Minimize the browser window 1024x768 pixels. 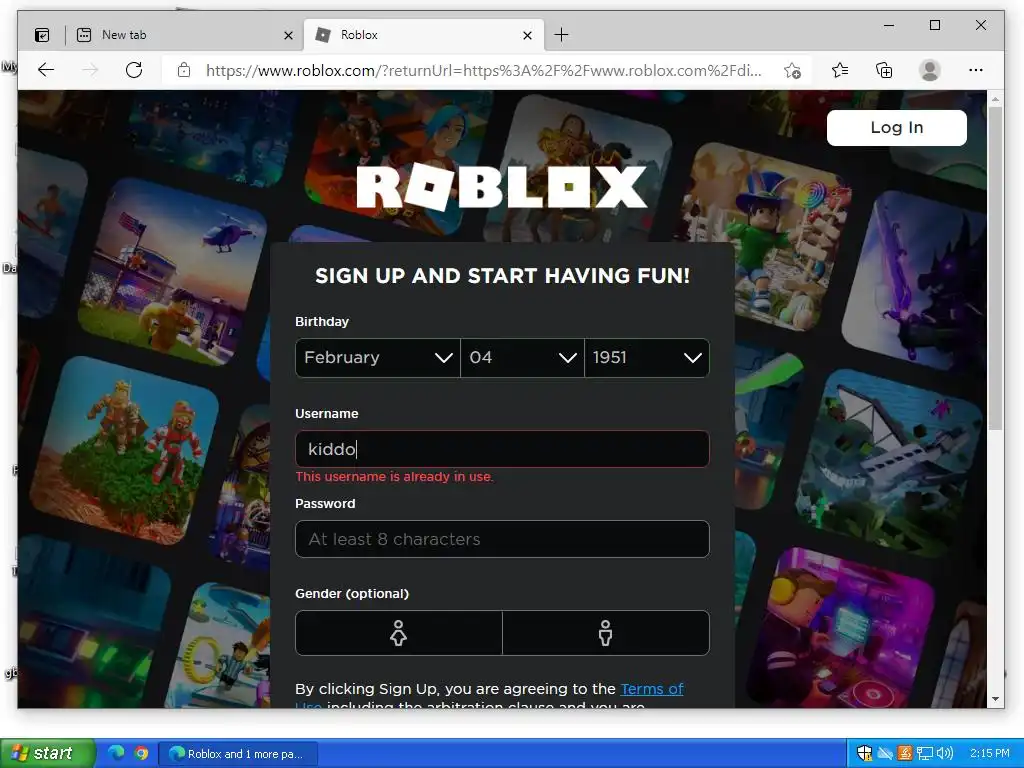pos(889,25)
